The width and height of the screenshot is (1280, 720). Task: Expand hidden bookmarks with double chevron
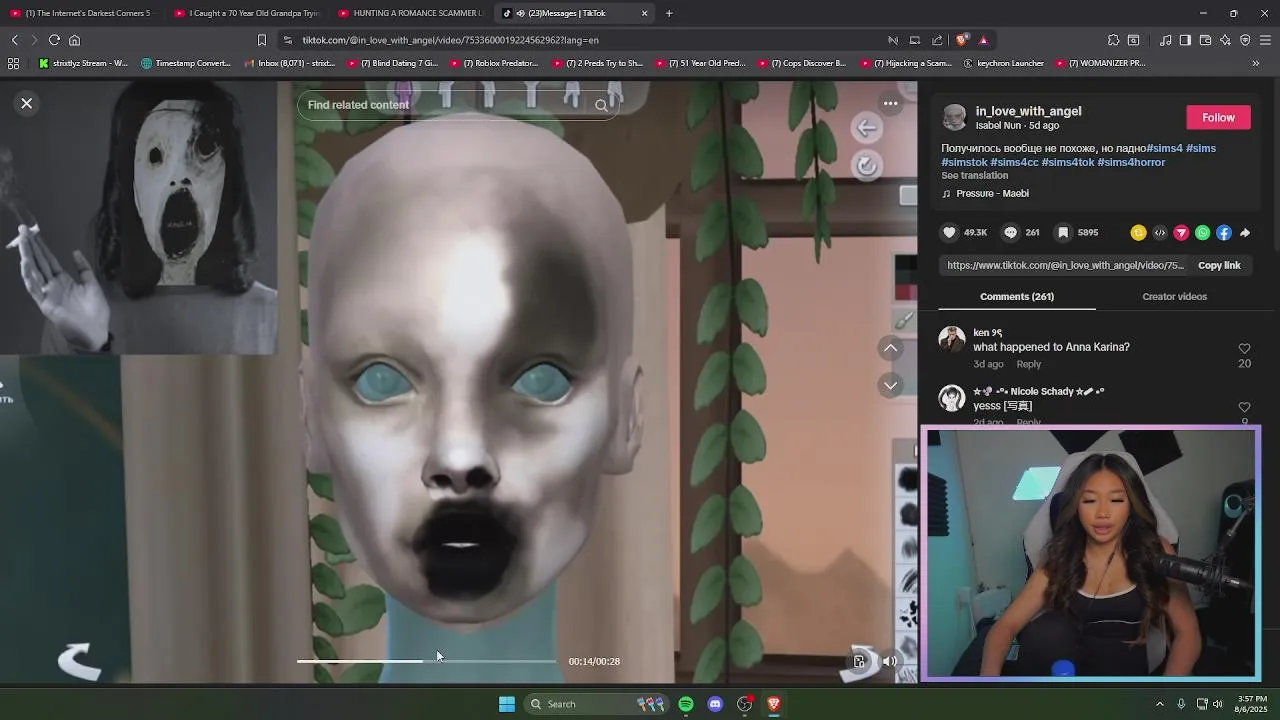tap(1256, 63)
